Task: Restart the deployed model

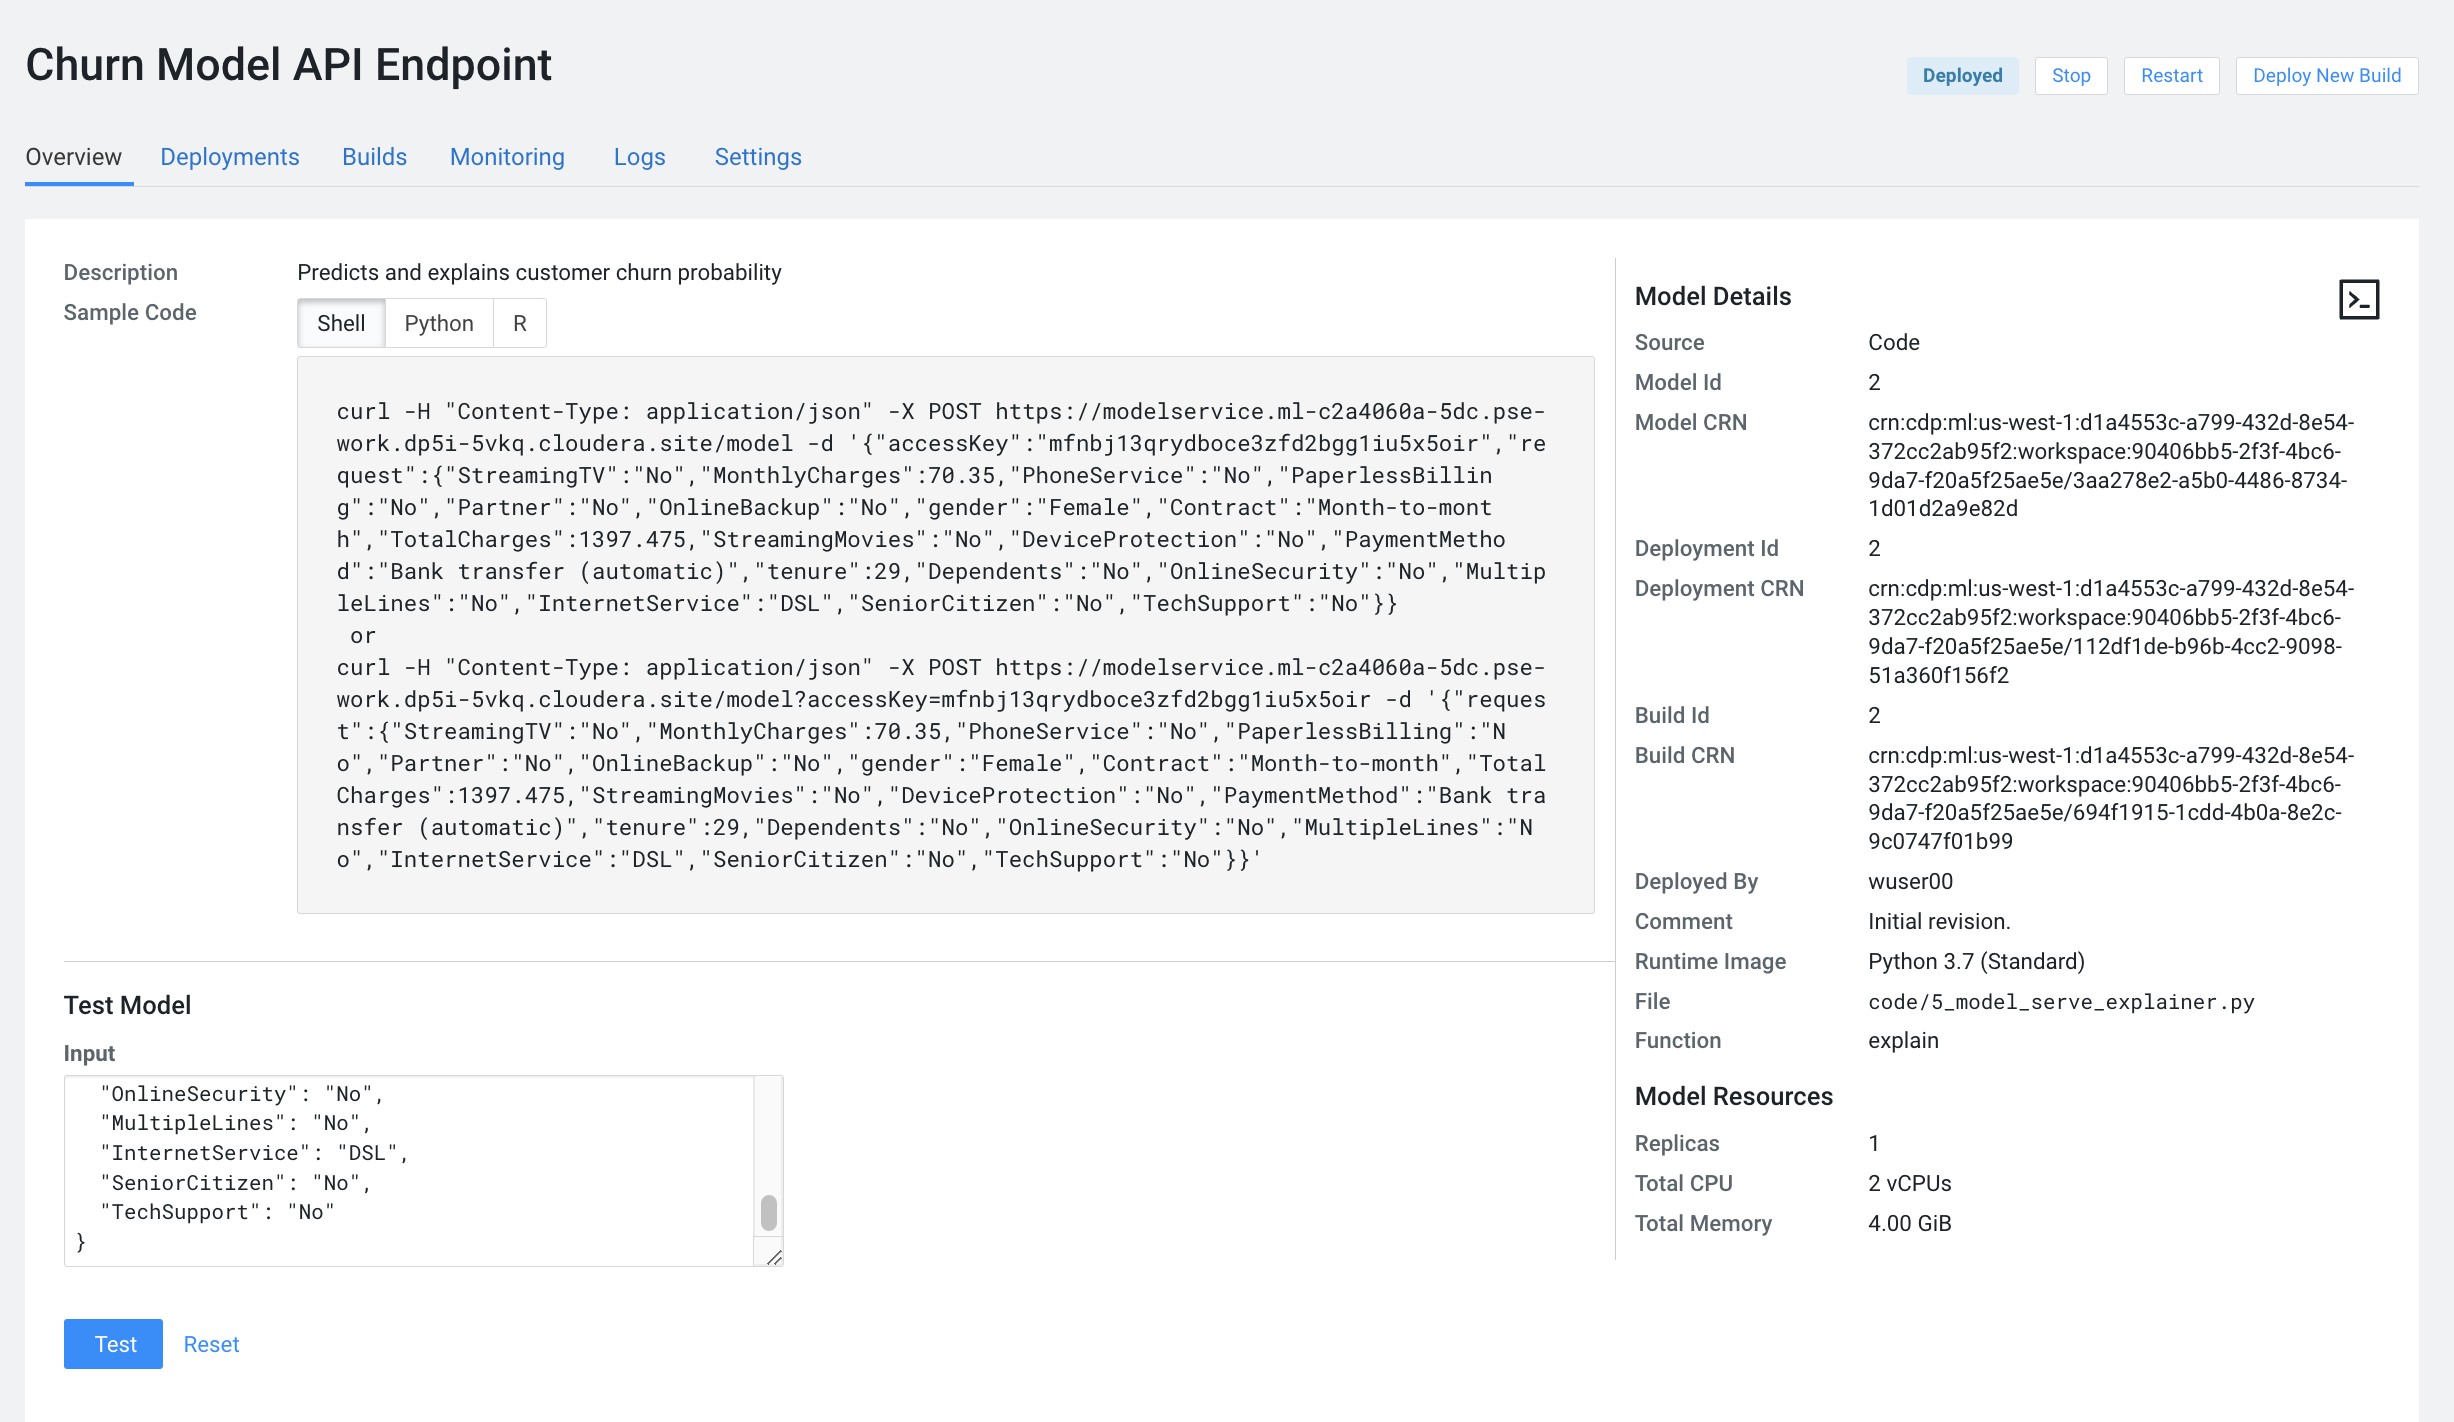Action: [2171, 76]
